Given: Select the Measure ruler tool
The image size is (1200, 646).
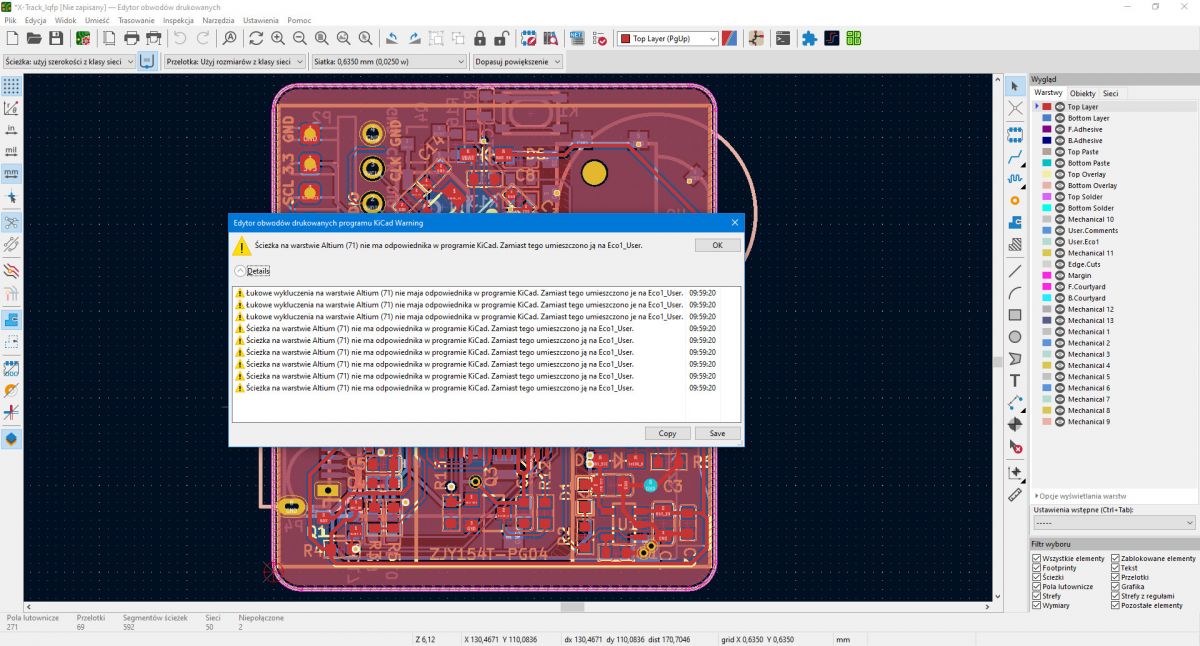Looking at the screenshot, I should [x=1015, y=494].
